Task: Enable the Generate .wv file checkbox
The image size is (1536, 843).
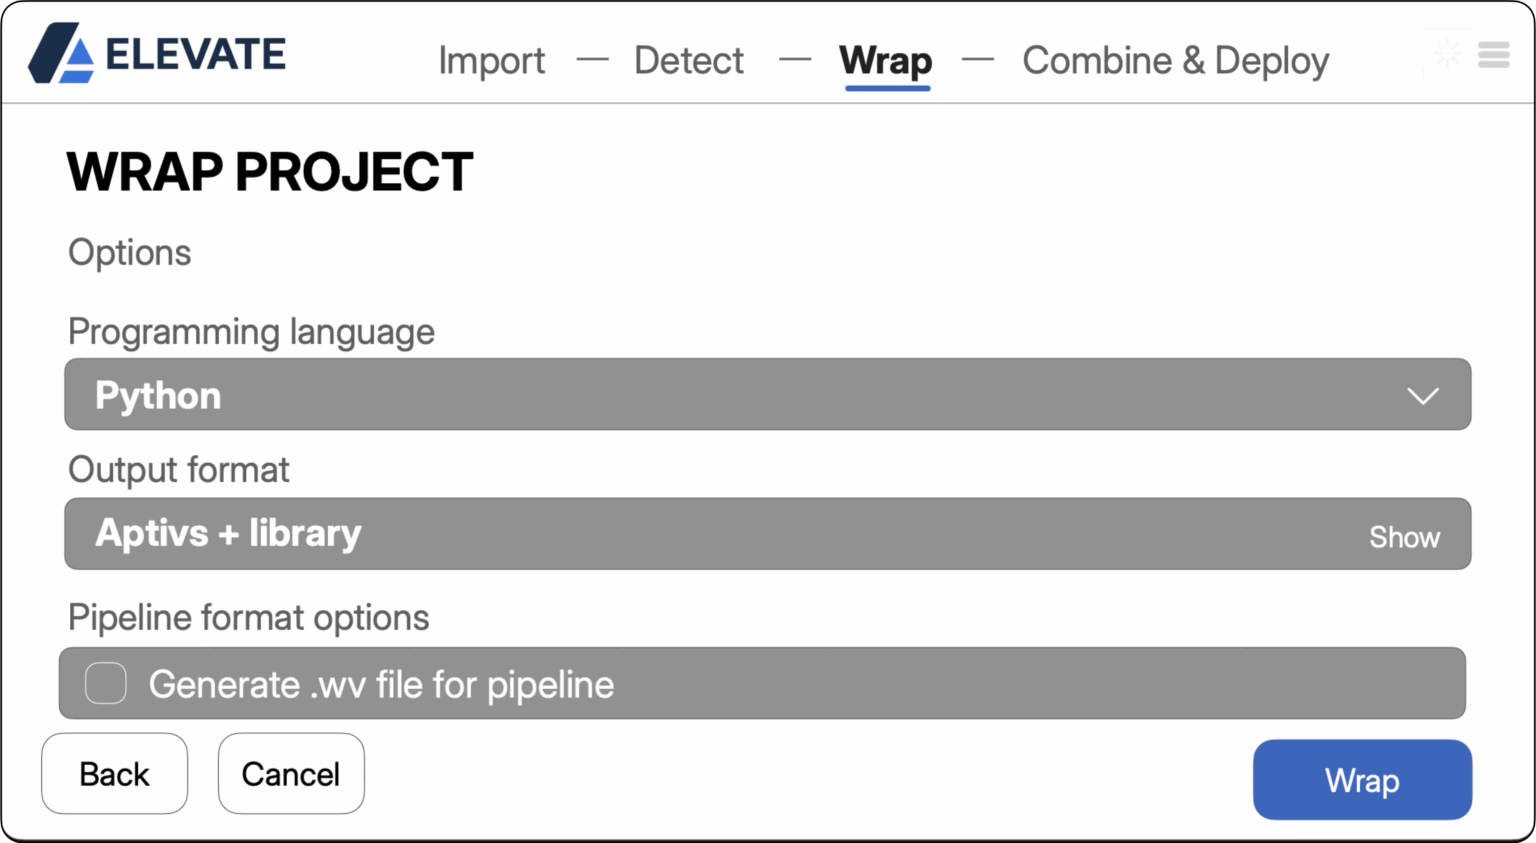Action: (x=106, y=684)
